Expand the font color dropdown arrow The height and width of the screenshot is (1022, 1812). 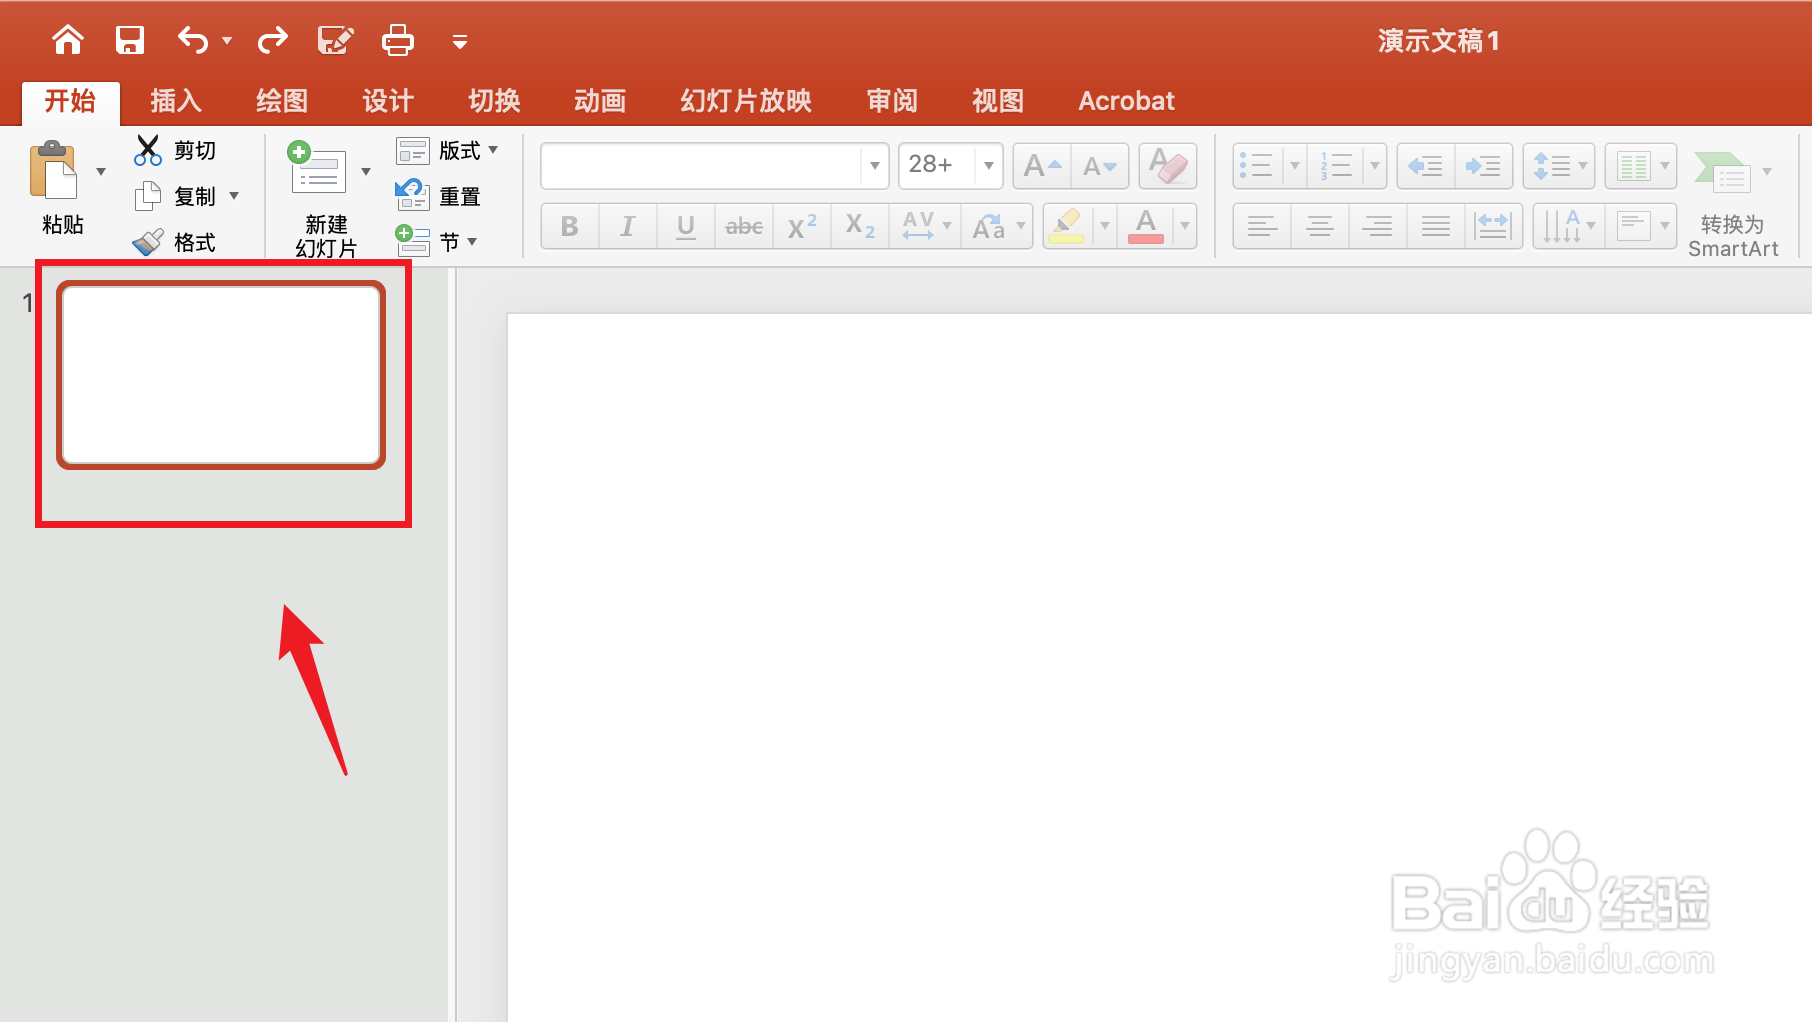[1185, 227]
